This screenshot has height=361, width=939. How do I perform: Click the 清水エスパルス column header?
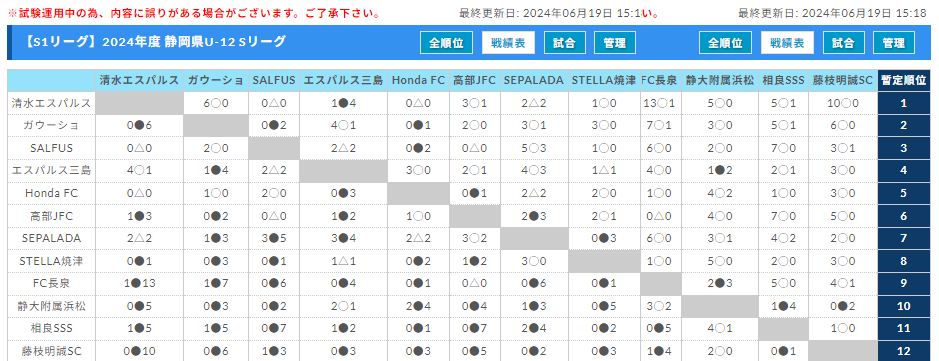point(140,80)
